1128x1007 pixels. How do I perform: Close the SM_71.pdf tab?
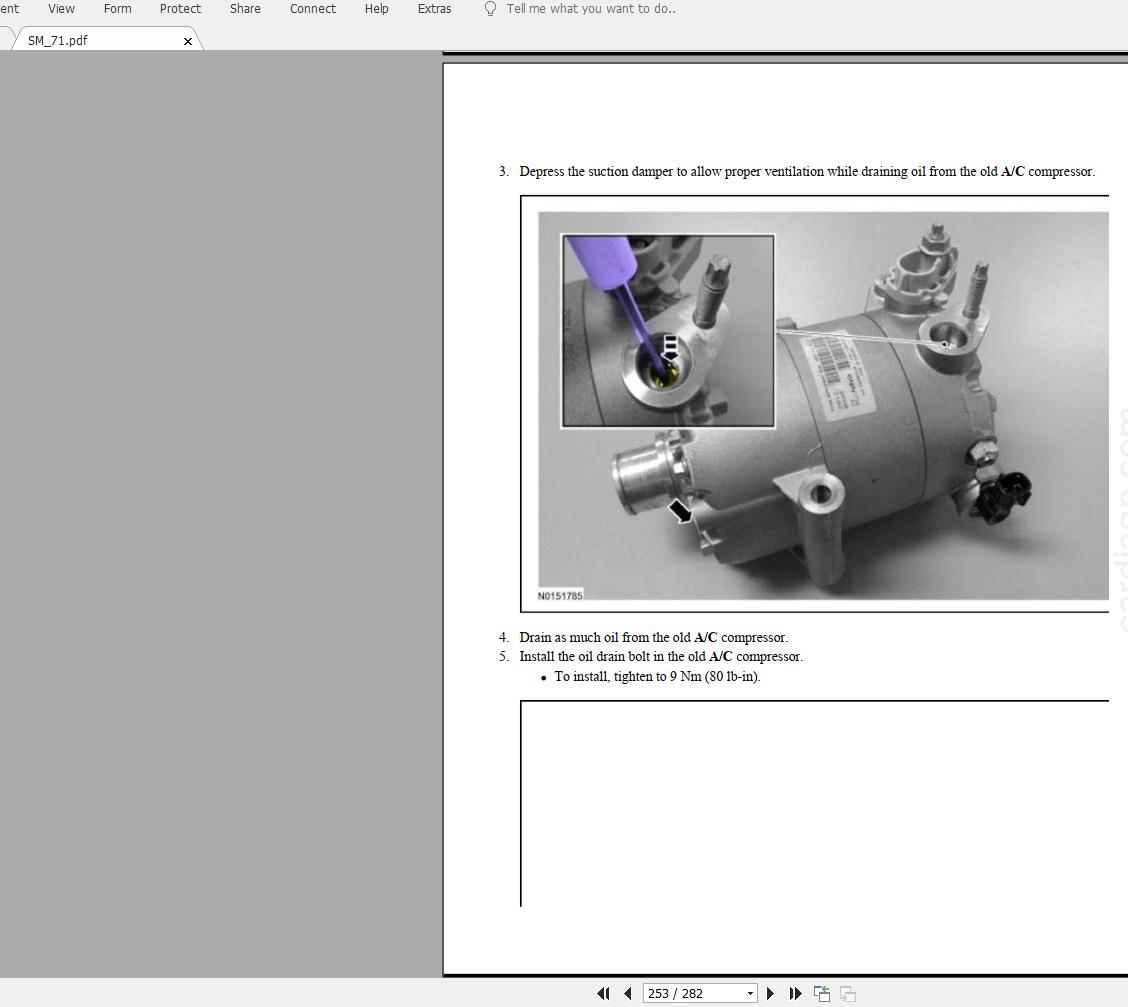click(188, 41)
